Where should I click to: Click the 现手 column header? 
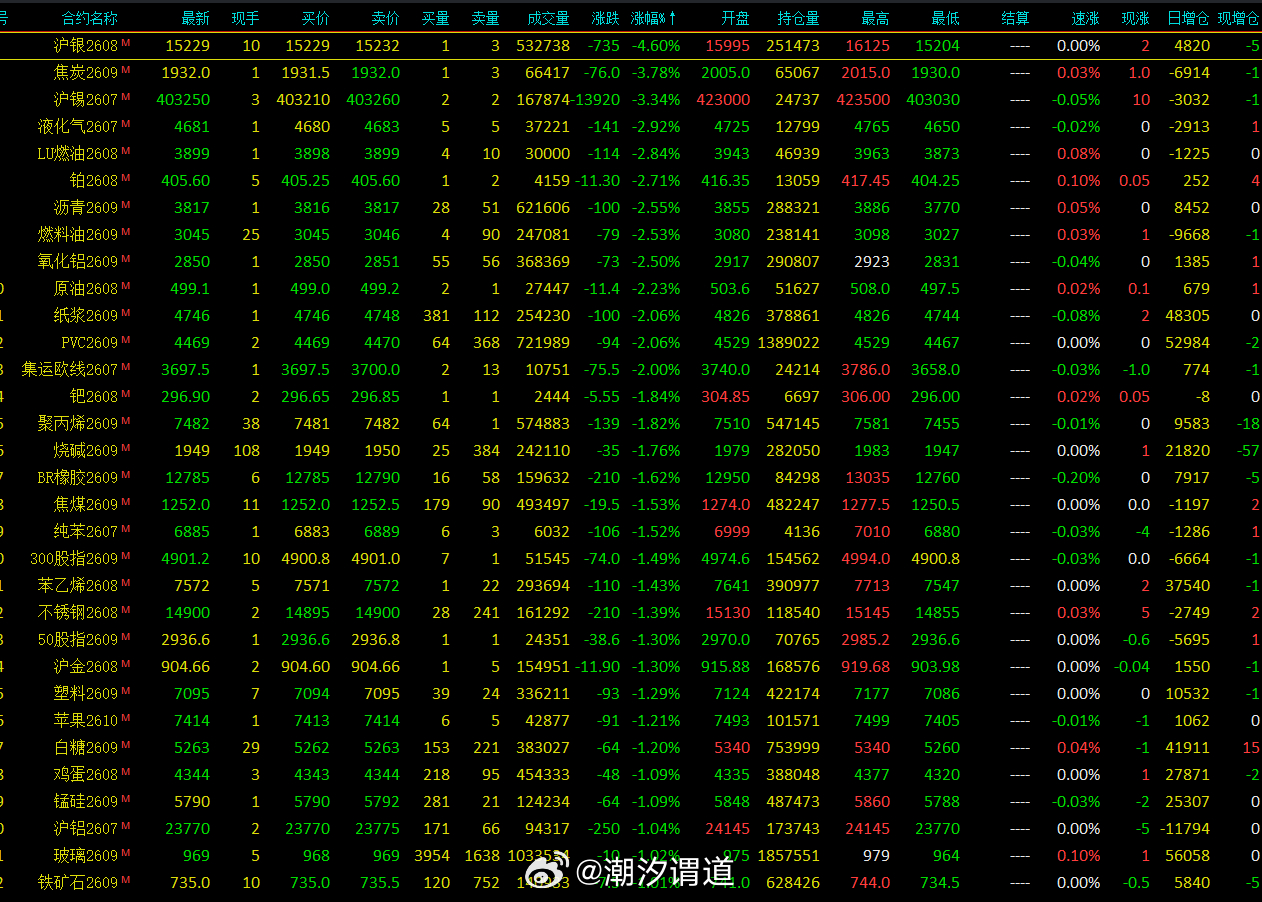(x=245, y=18)
